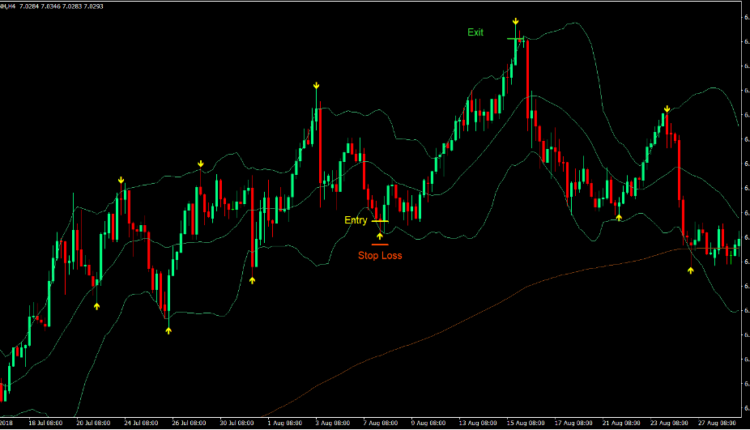Viewport: 750px width, 430px height.
Task: Click the yellow up arrow between Entry and Stop Loss
Action: (x=380, y=235)
